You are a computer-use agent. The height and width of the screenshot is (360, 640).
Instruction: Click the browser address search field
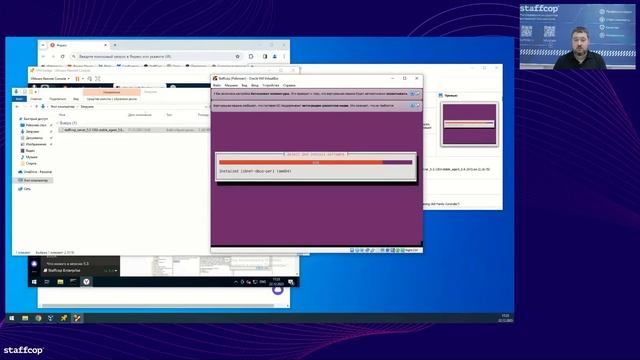[x=155, y=56]
